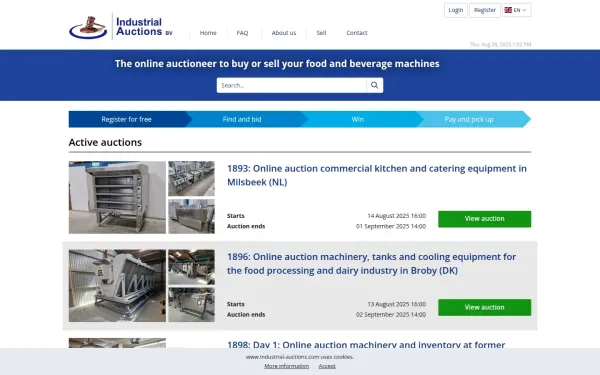The image size is (600, 375).
Task: Go to the Home menu item
Action: click(x=208, y=33)
